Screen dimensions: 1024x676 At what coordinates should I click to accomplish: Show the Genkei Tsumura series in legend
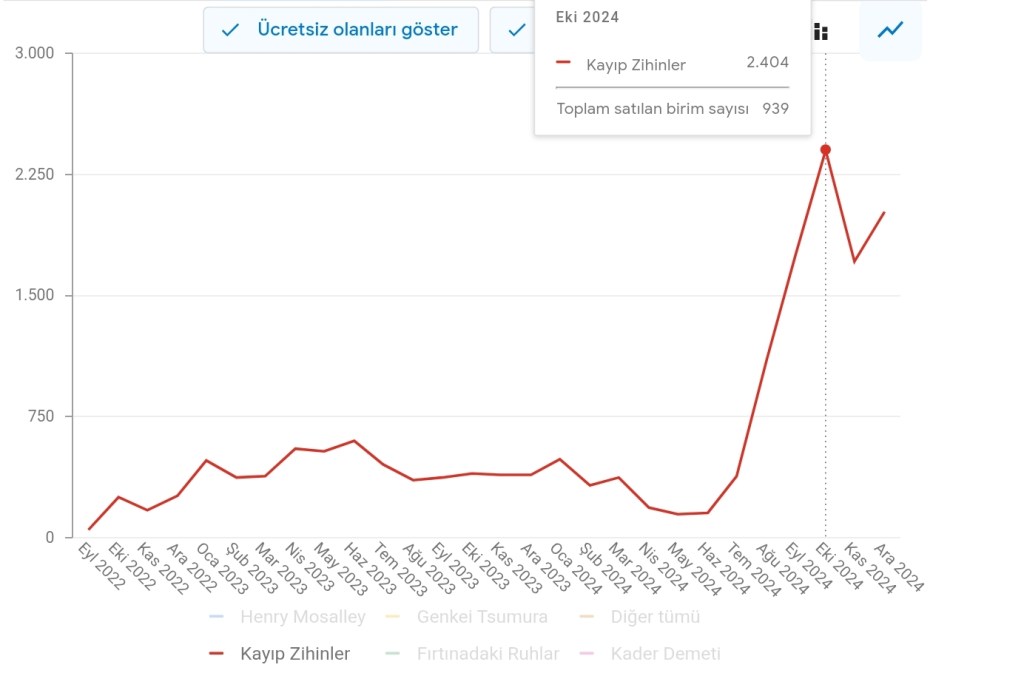482,617
